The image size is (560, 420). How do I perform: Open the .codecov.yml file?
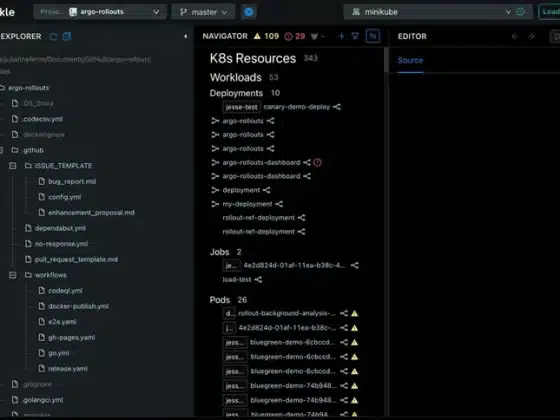42,119
